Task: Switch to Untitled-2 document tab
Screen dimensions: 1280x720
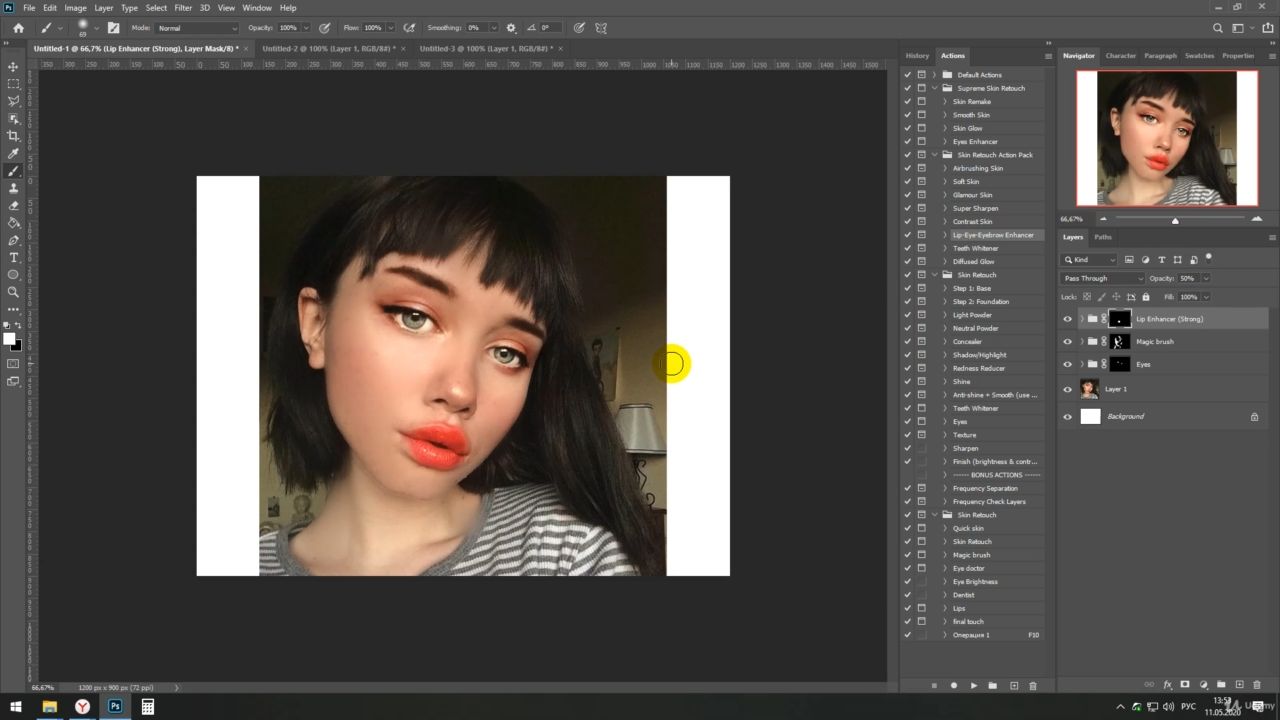Action: [326, 48]
